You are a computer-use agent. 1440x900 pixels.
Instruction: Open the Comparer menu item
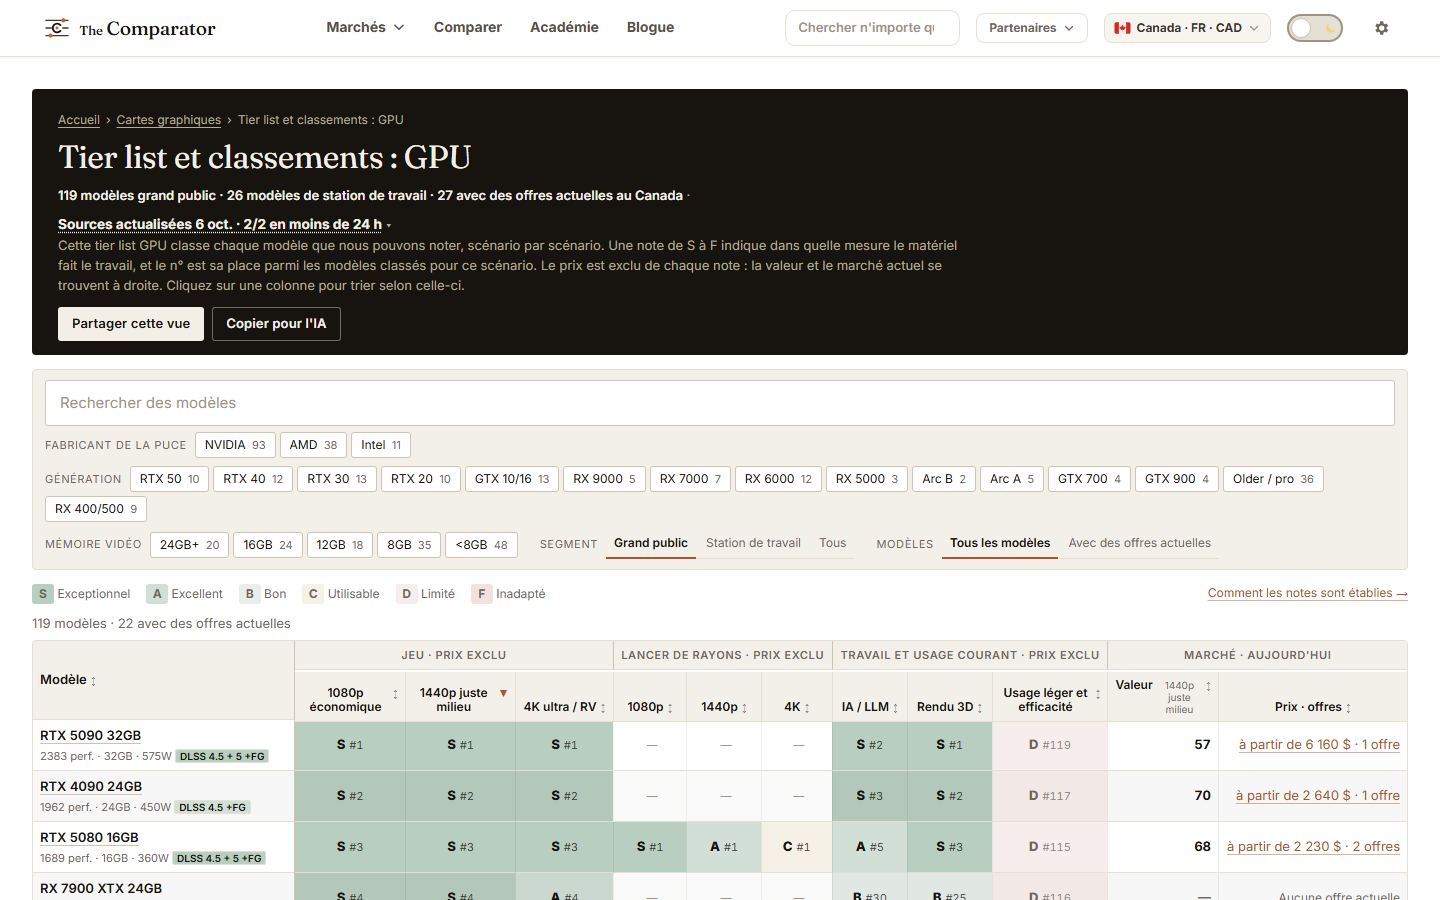467,27
